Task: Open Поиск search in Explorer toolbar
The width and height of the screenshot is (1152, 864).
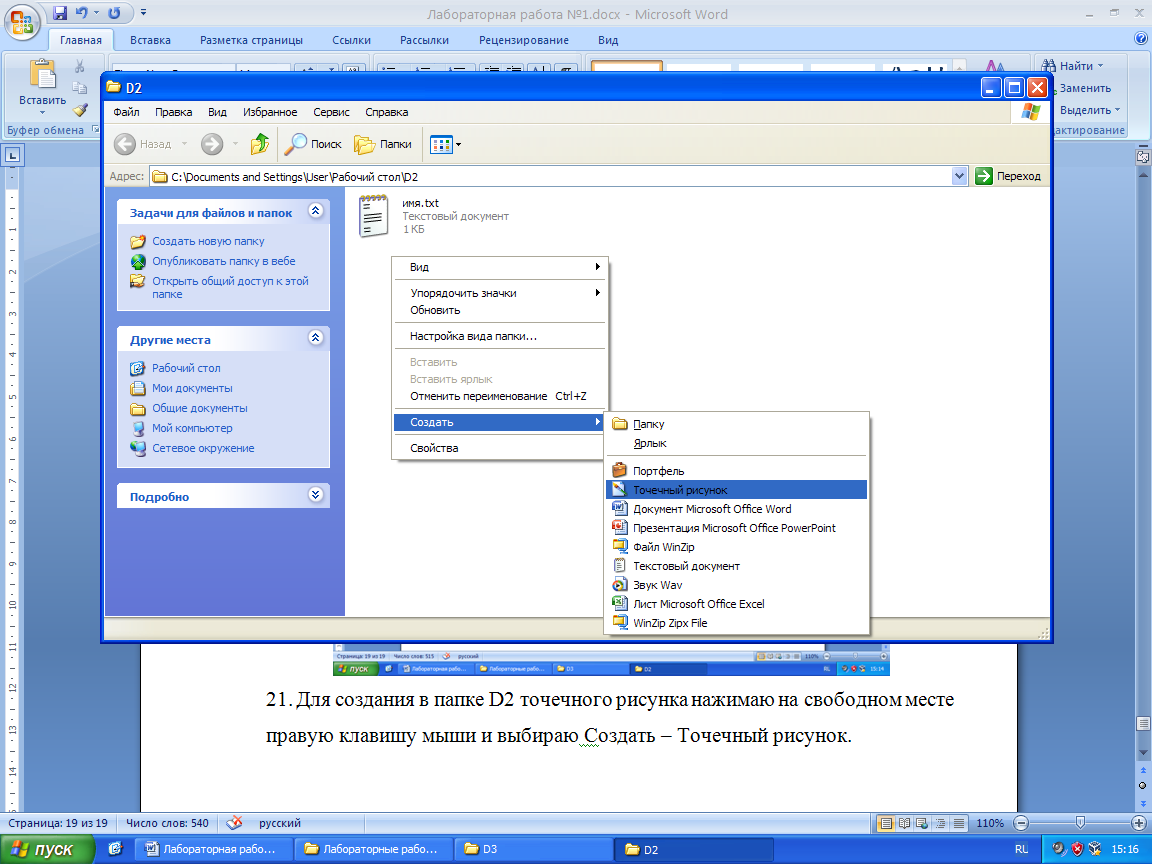Action: pyautogui.click(x=313, y=144)
